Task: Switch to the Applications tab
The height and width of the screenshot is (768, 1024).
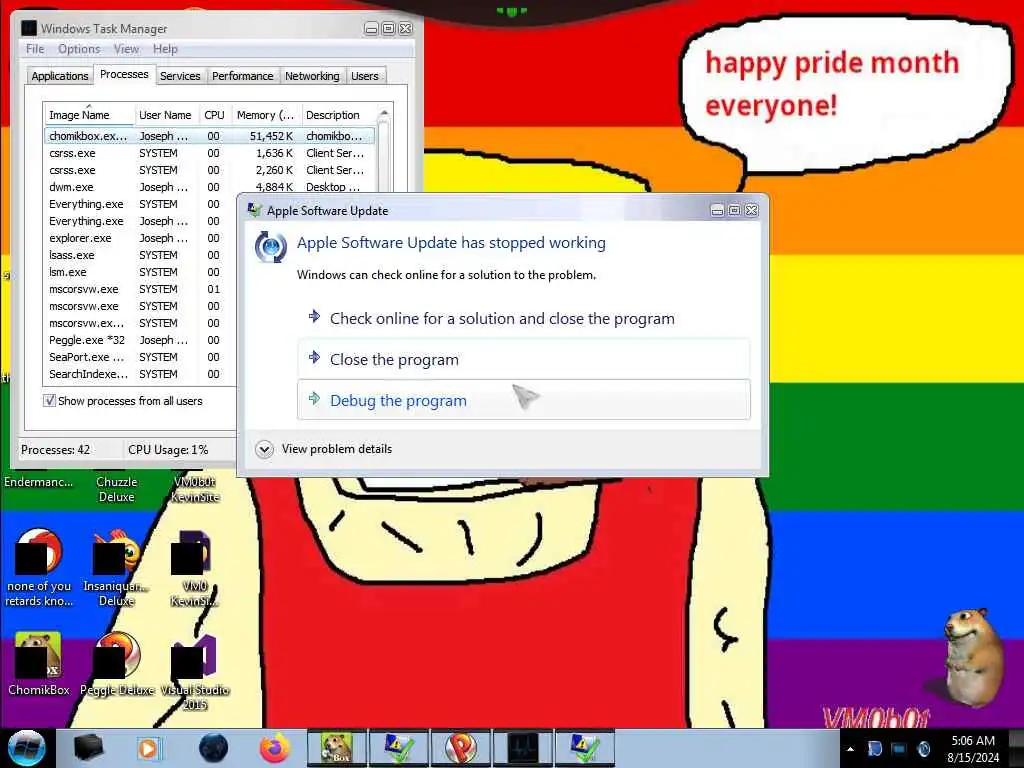Action: [x=59, y=76]
